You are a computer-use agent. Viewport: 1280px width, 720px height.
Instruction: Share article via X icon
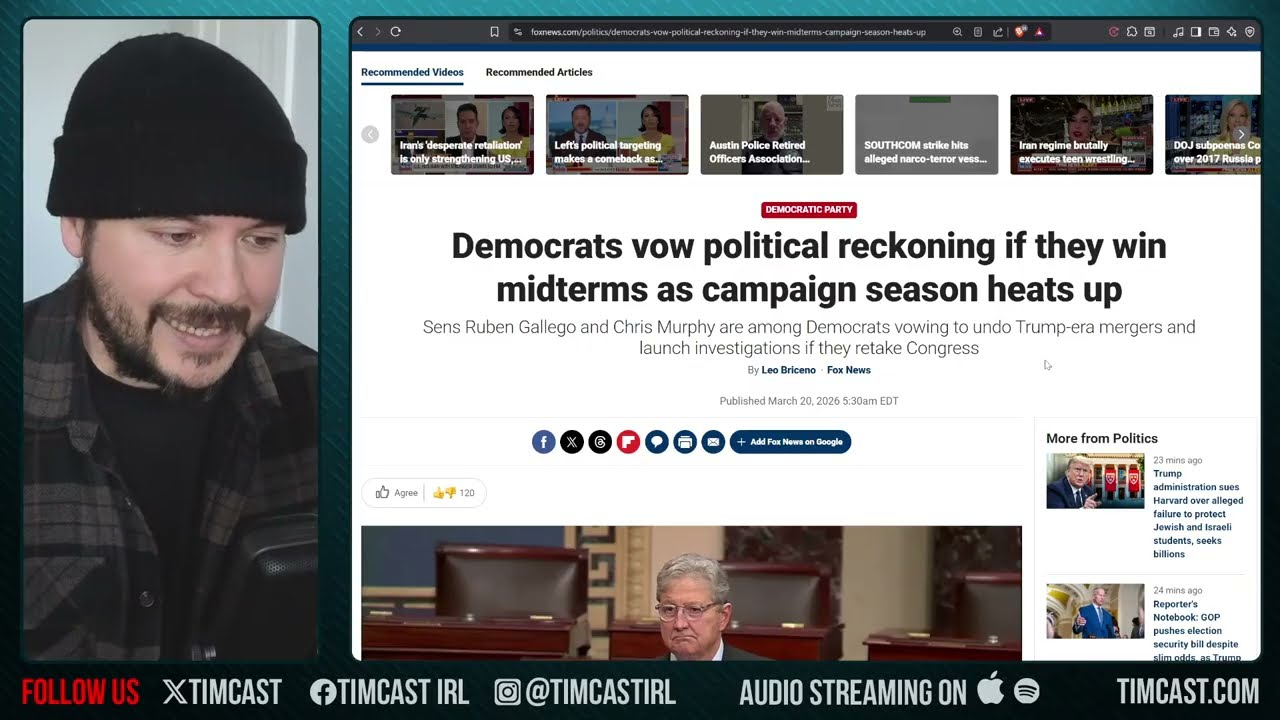pyautogui.click(x=571, y=442)
